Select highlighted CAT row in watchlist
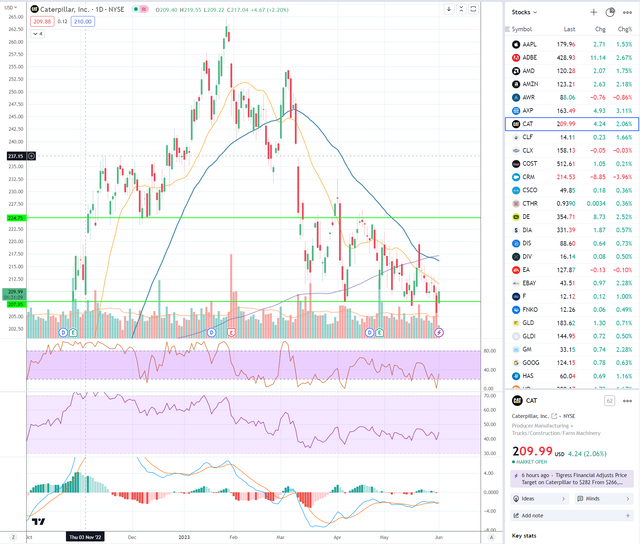Screen dimensions: 640x544 572,124
